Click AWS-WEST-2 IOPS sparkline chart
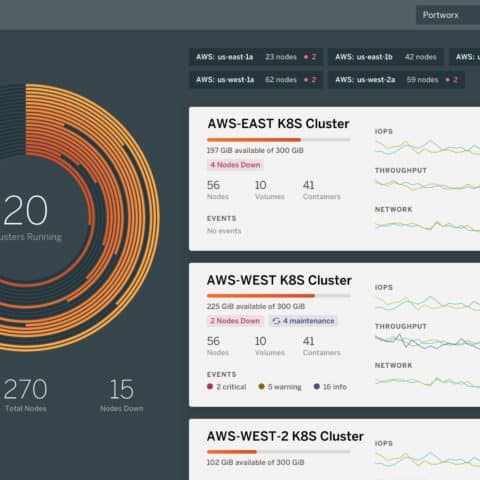 click(427, 459)
